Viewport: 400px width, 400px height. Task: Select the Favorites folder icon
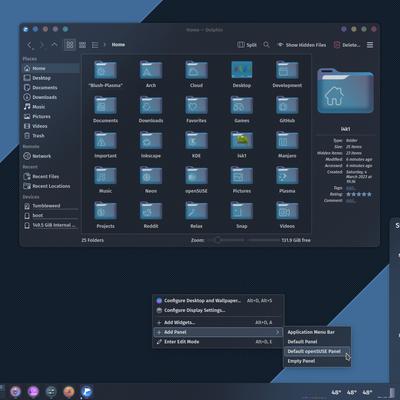196,105
